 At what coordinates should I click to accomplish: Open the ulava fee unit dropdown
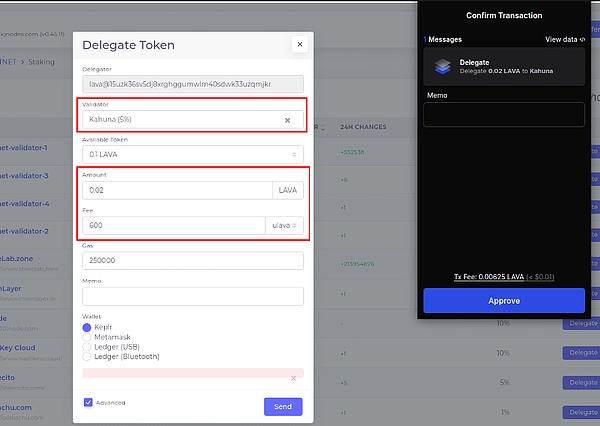point(284,225)
